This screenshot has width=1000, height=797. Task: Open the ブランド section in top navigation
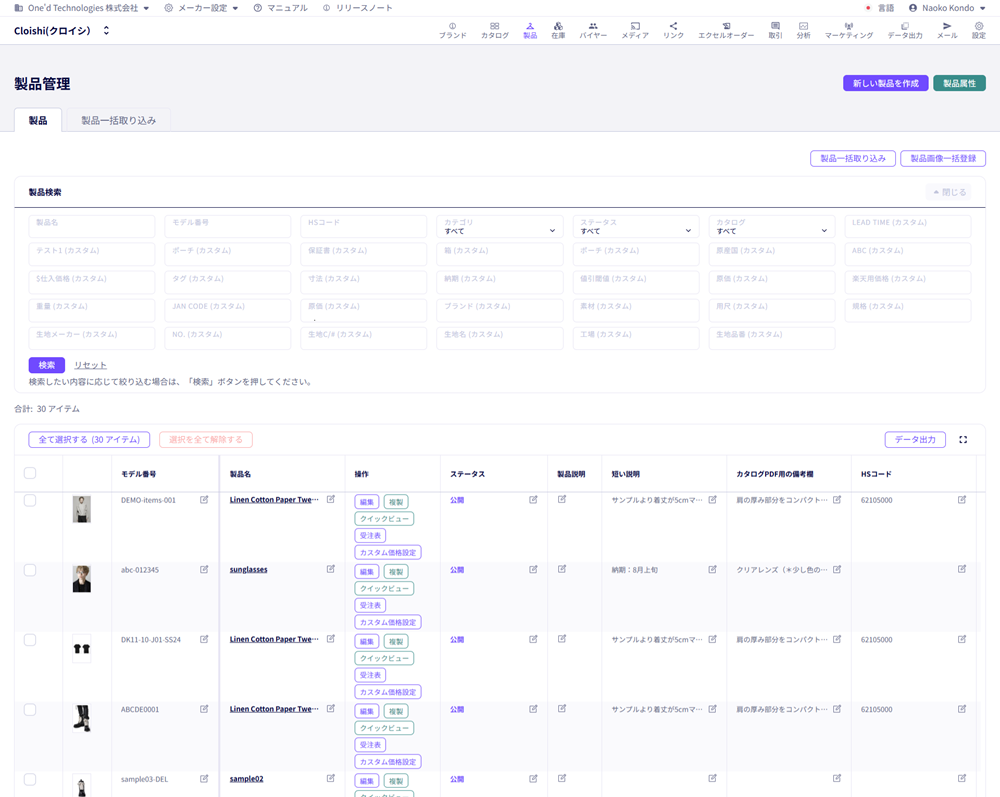[452, 31]
